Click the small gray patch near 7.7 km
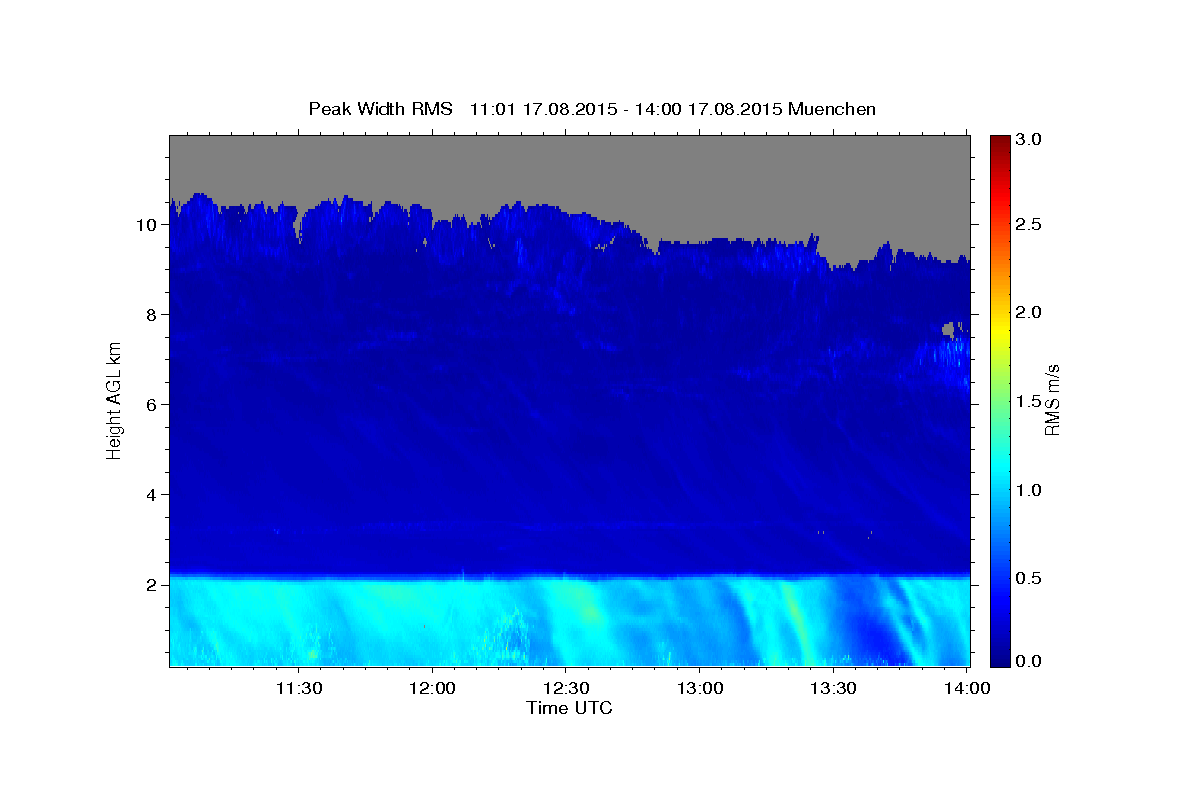 point(951,328)
